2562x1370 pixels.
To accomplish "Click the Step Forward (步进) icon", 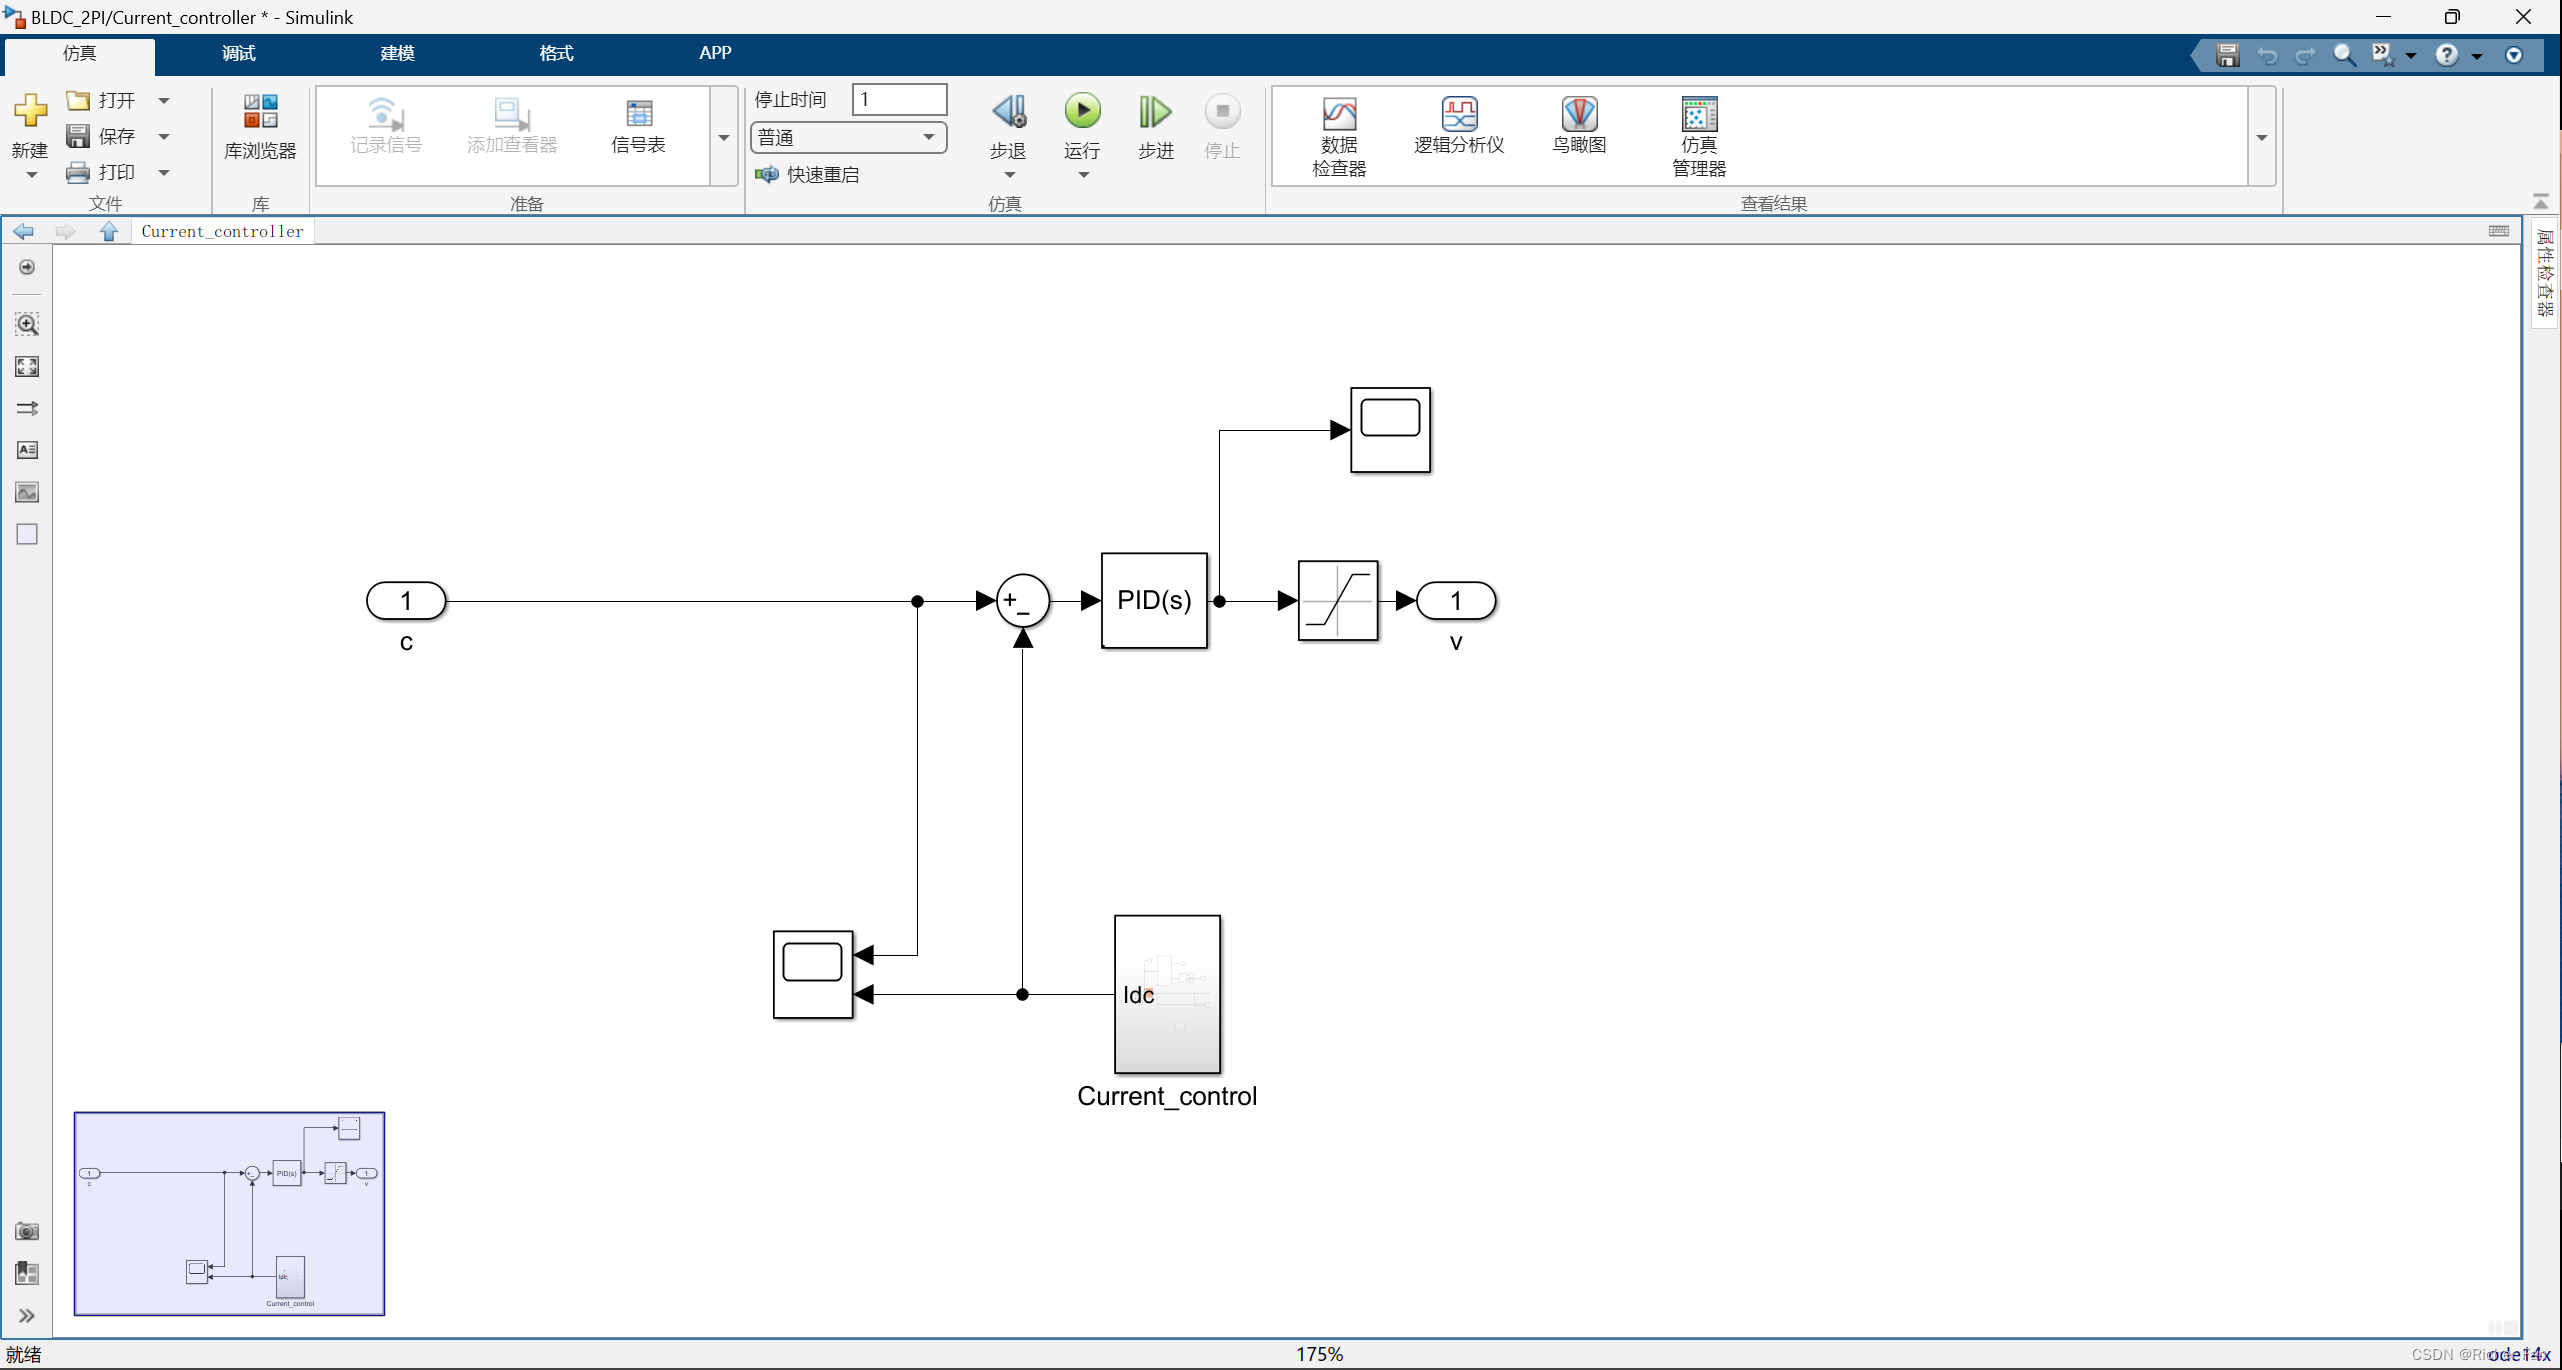I will (1155, 112).
